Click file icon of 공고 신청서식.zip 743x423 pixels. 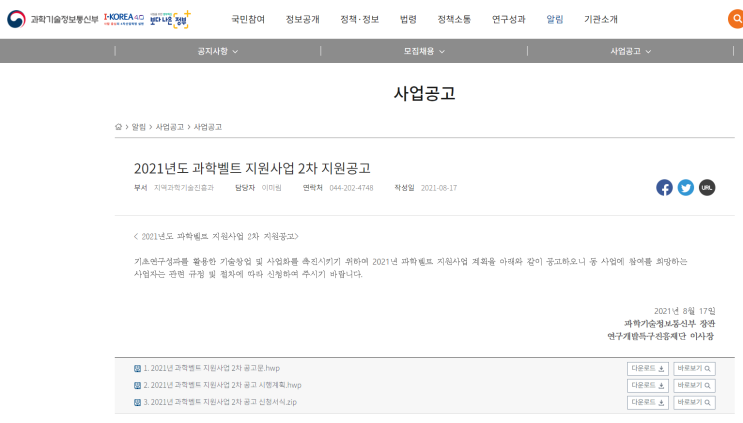pos(137,403)
